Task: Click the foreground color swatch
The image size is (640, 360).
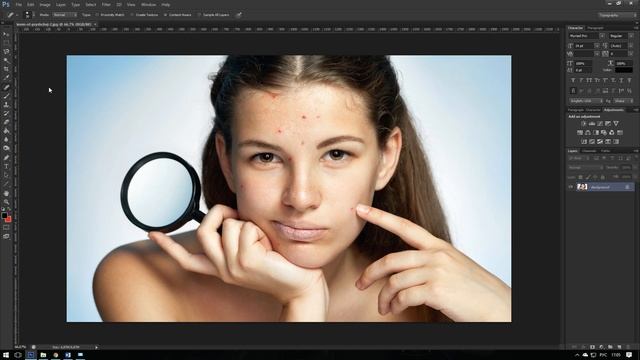Action: click(x=4, y=215)
